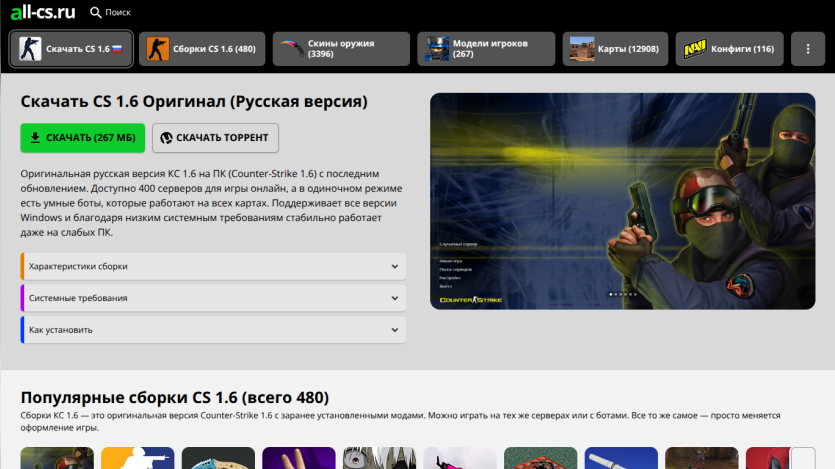This screenshot has width=835, height=469.
Task: Click chevron on Как установить row
Action: [x=395, y=330]
